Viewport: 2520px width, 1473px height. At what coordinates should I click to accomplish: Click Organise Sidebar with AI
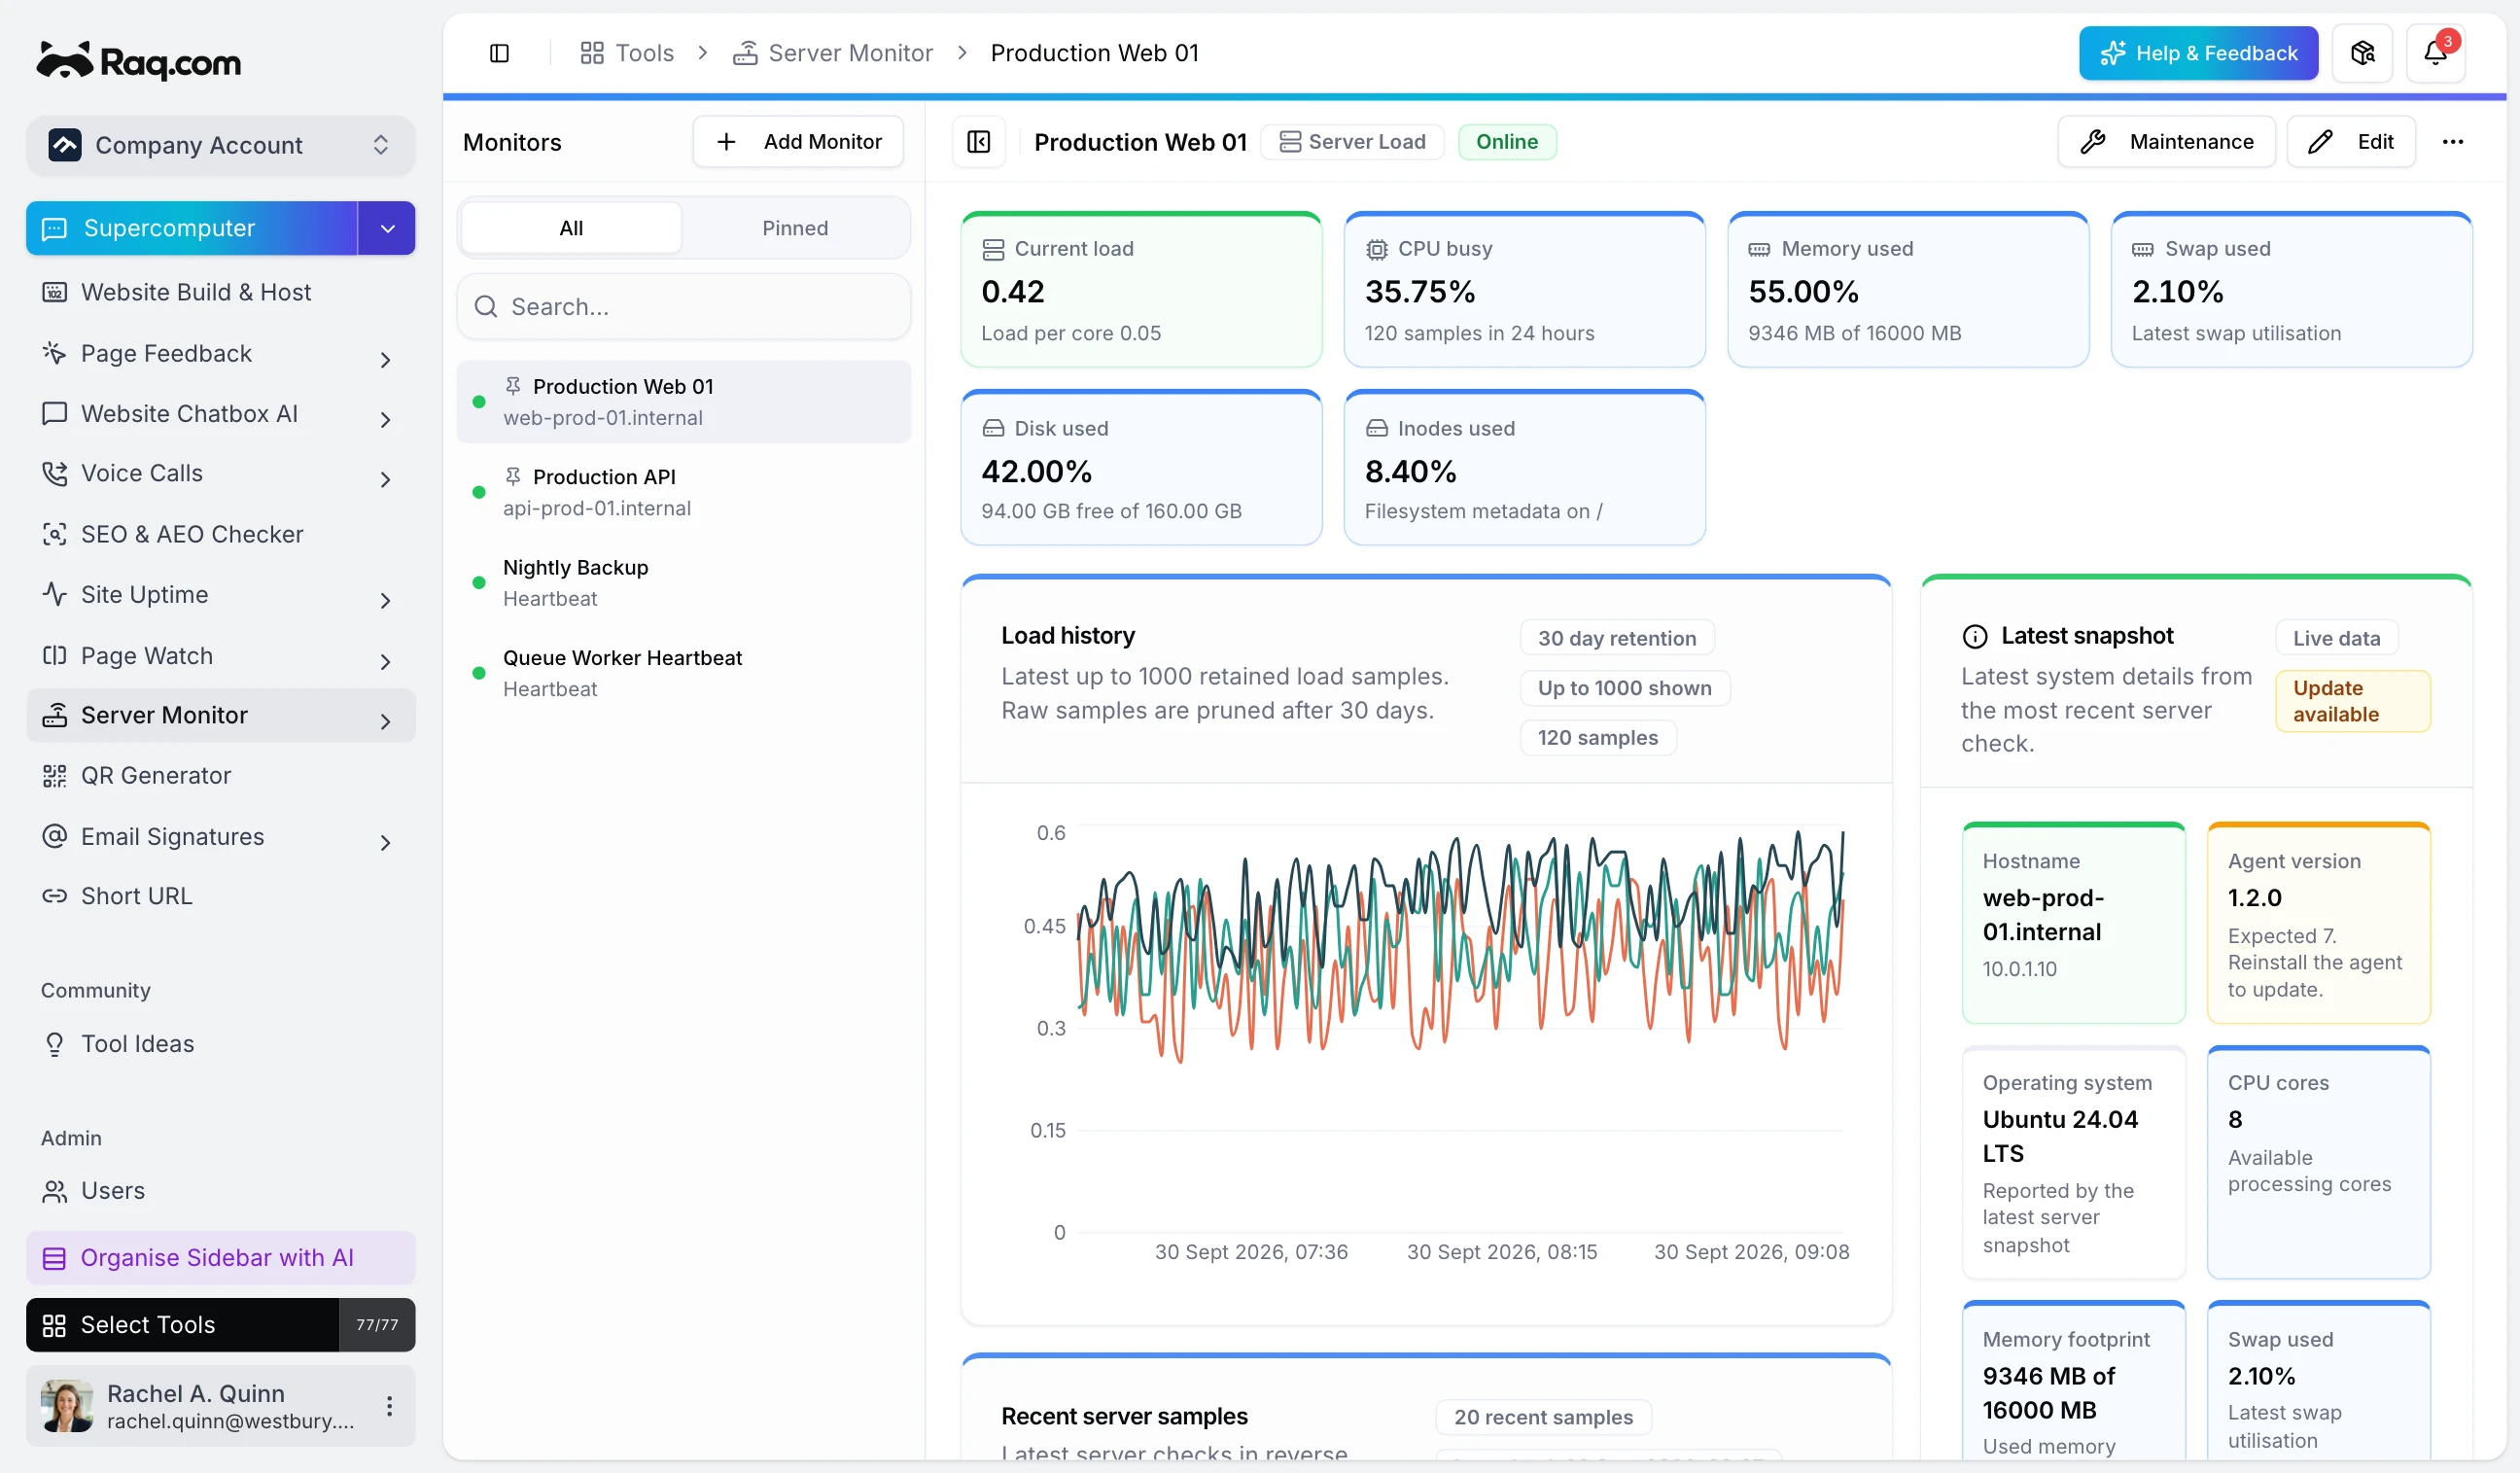(220, 1257)
